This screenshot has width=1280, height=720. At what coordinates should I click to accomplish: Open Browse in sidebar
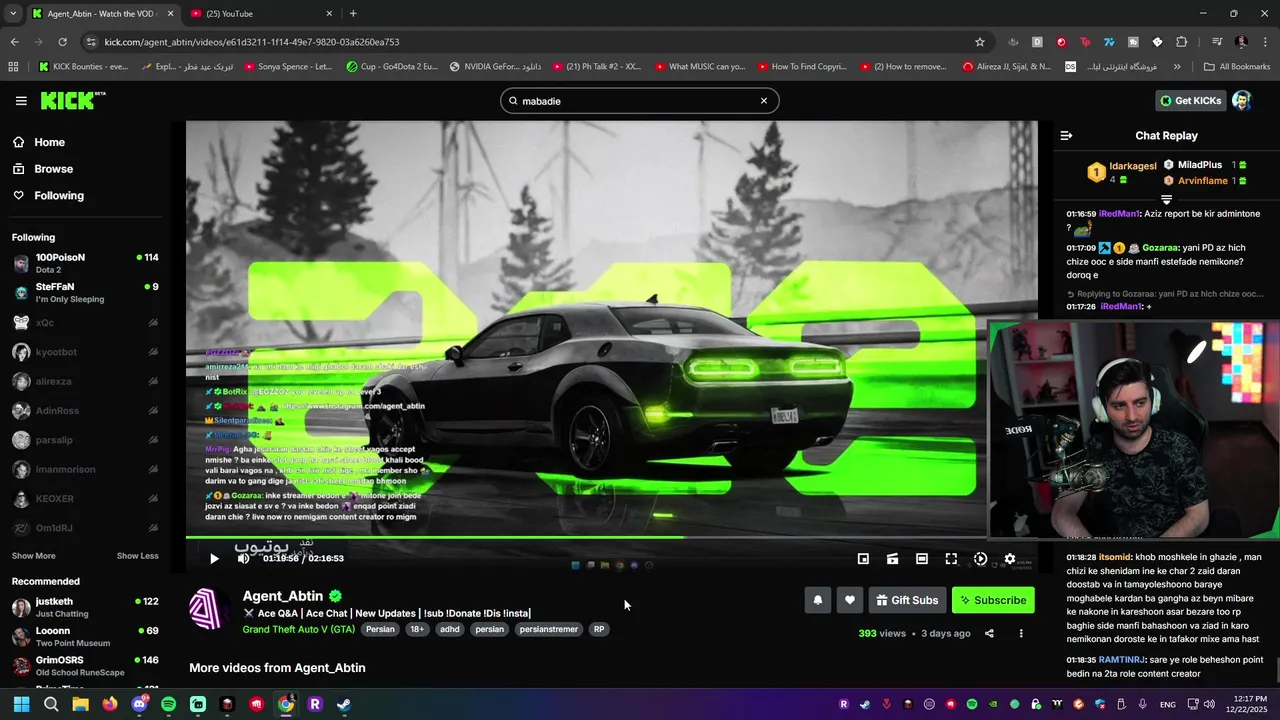(53, 169)
